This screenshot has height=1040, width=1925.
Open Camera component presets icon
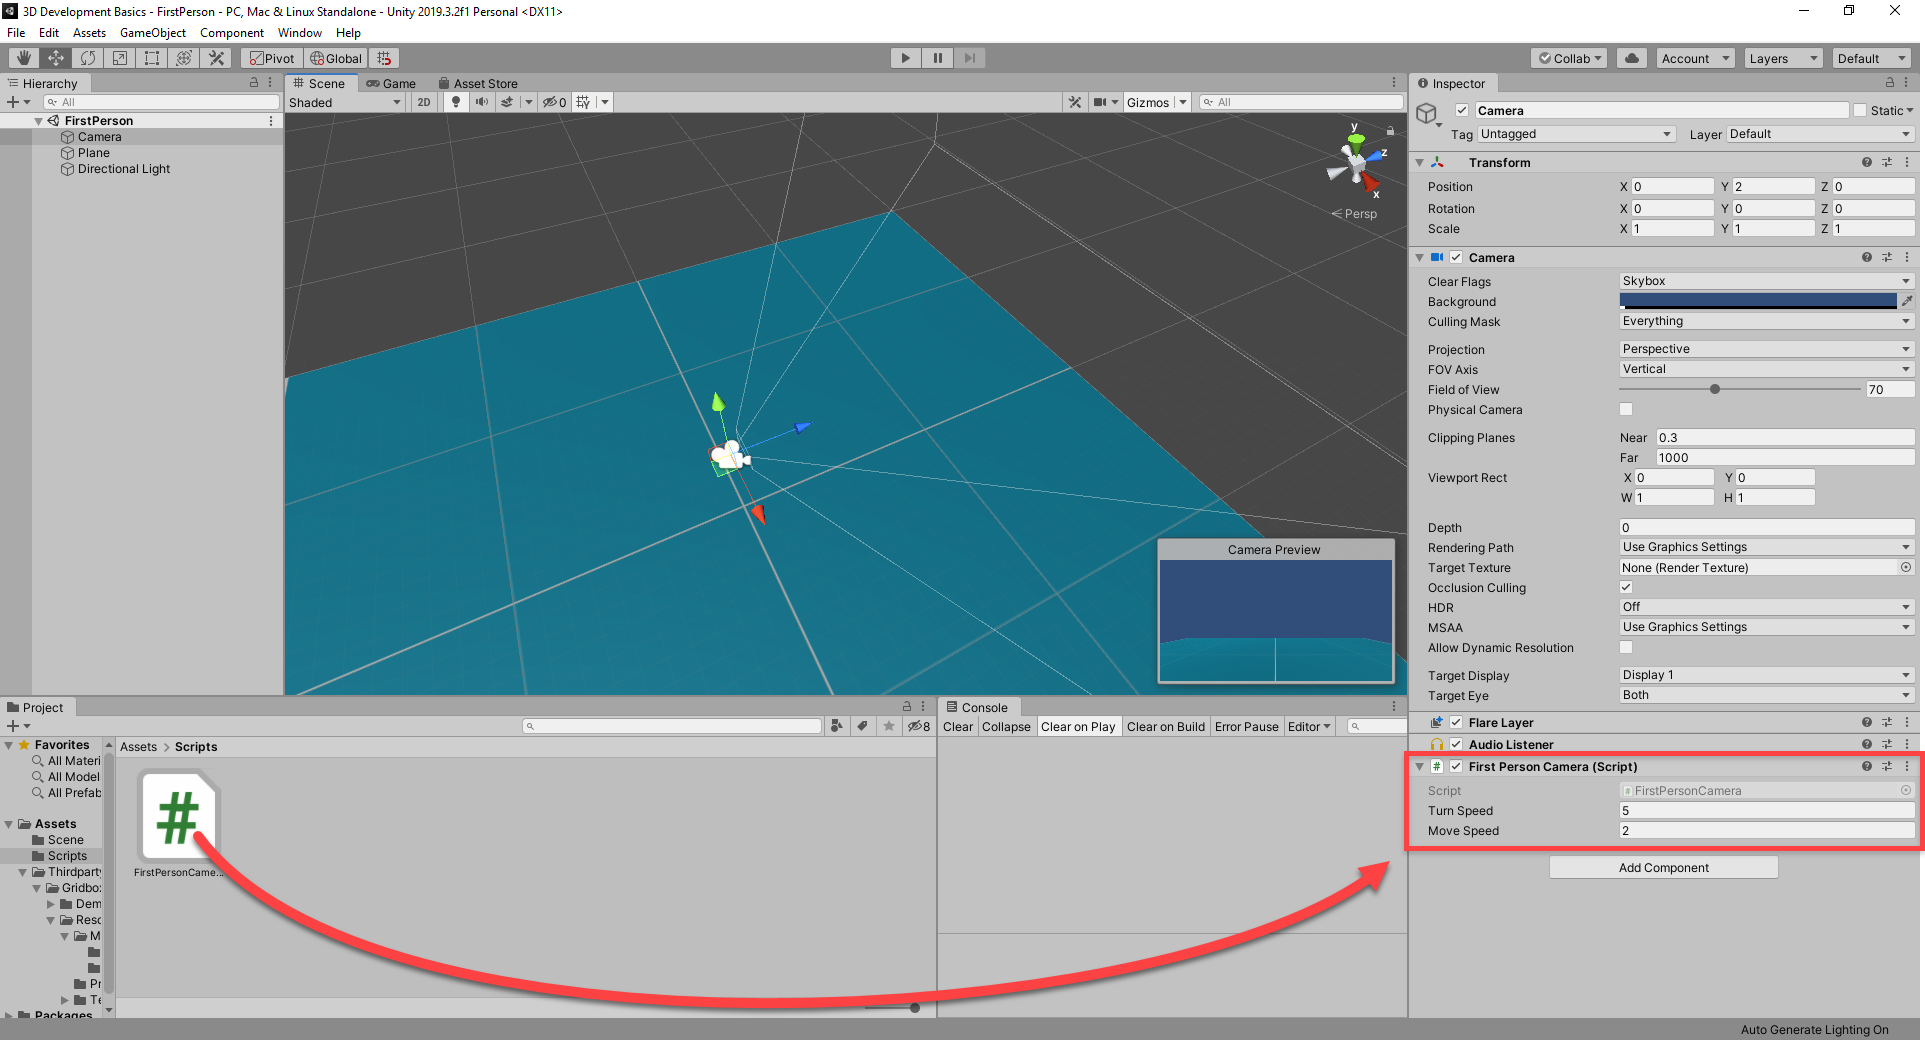coord(1887,257)
